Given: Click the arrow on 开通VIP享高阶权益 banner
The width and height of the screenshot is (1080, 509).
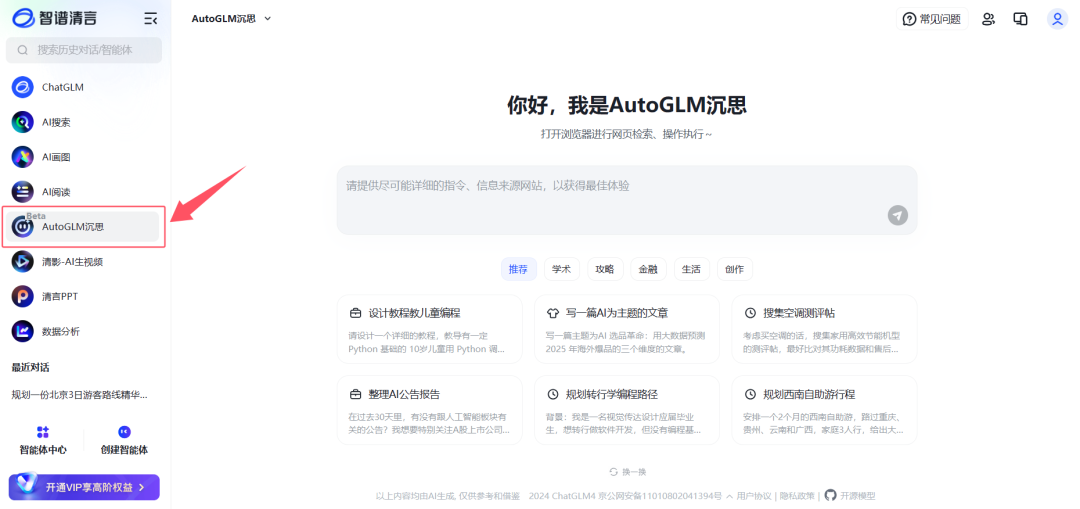Looking at the screenshot, I should click(x=141, y=488).
